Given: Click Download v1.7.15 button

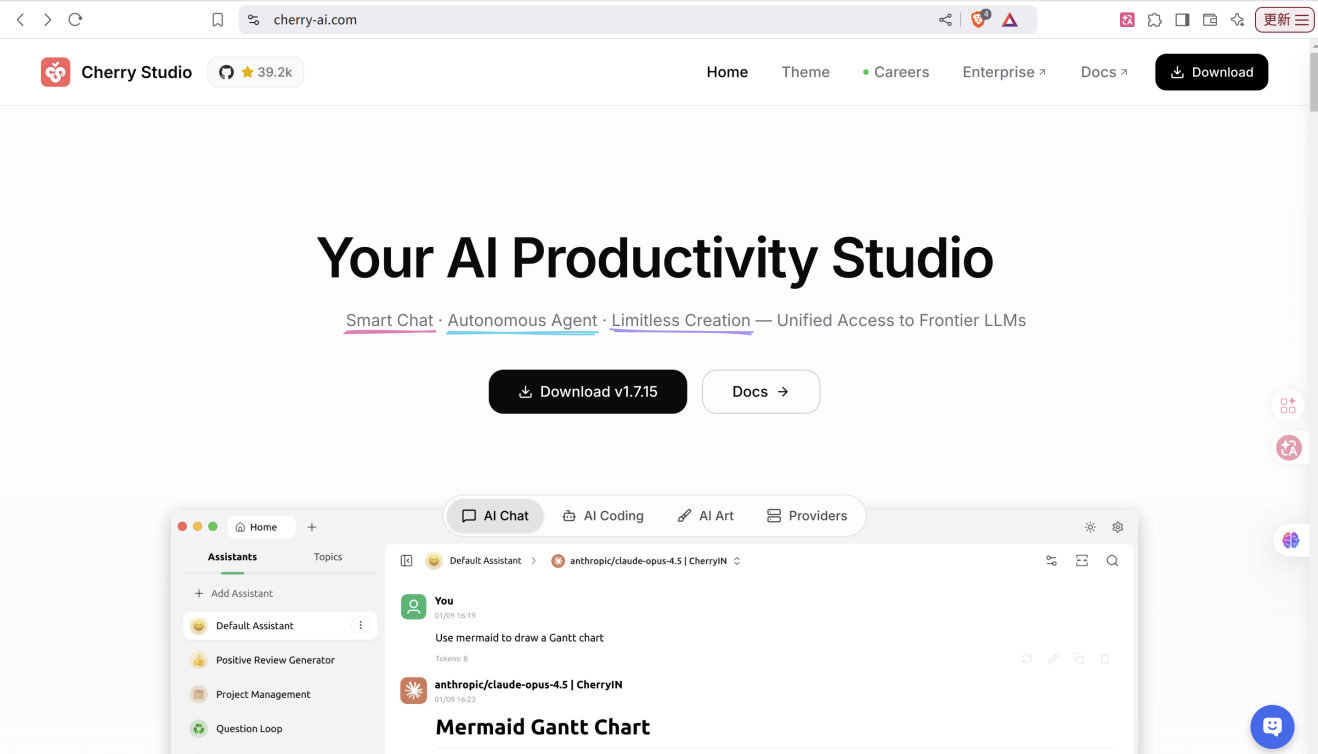Looking at the screenshot, I should tap(588, 392).
